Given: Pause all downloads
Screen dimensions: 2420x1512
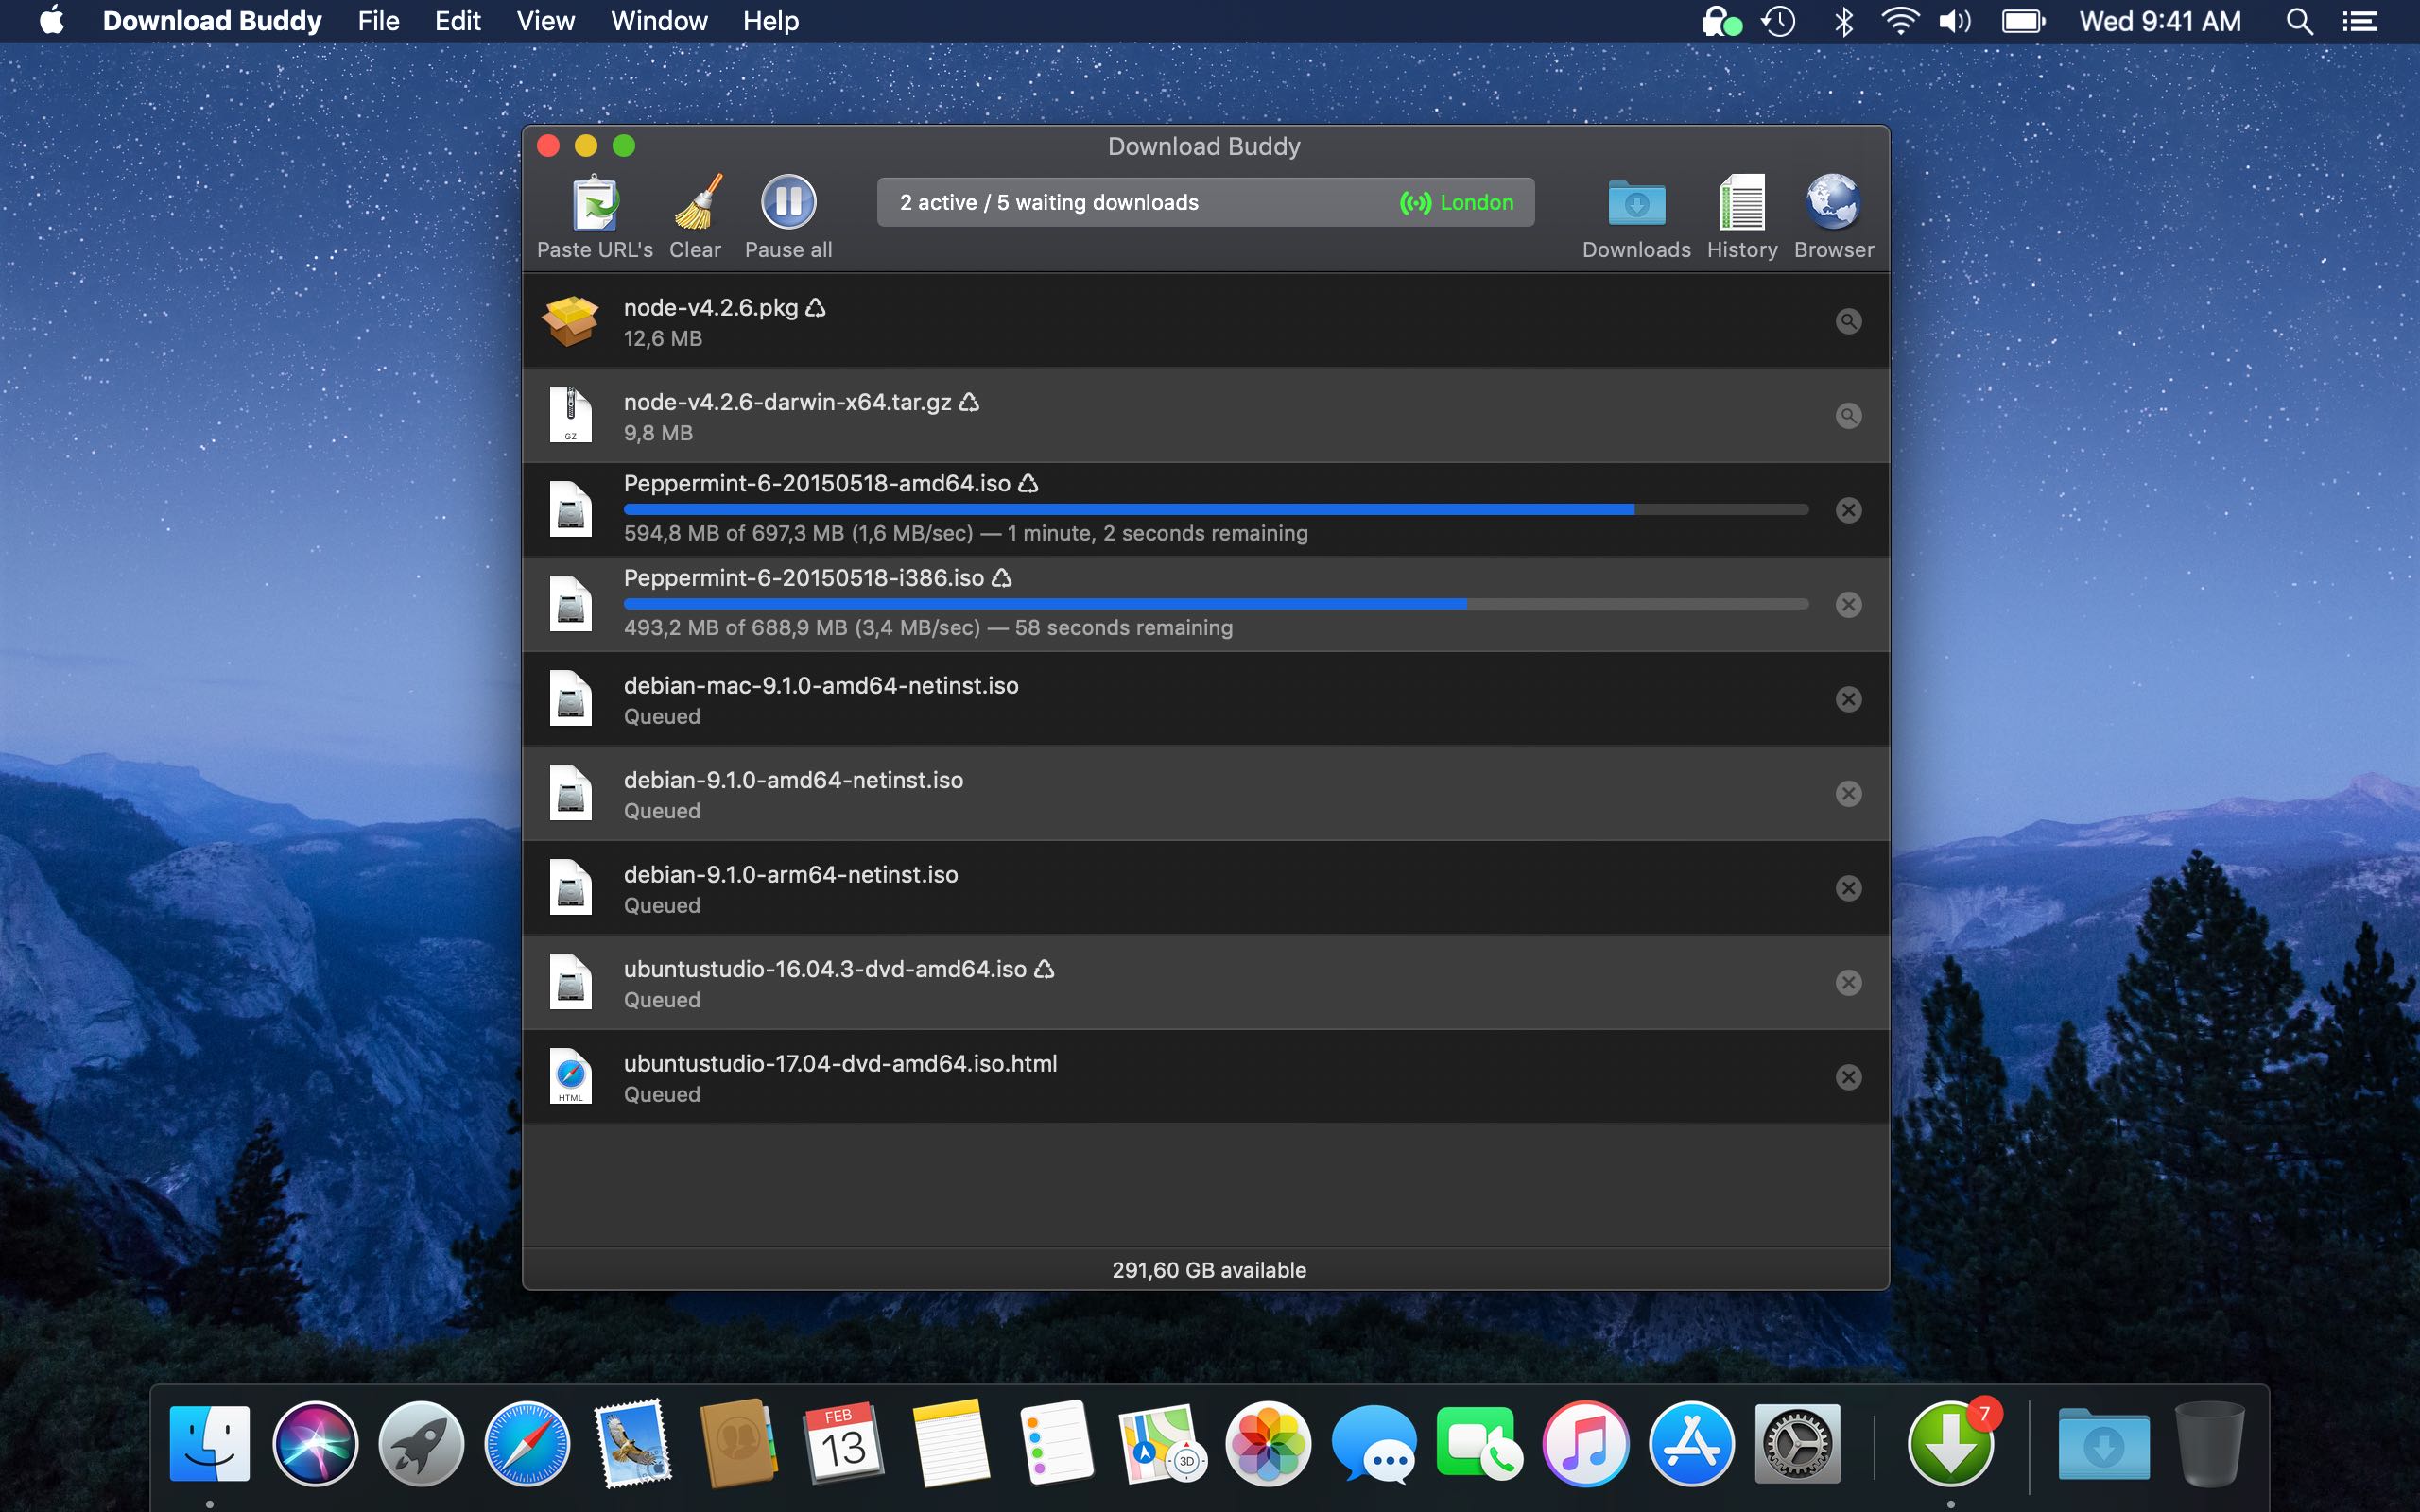Looking at the screenshot, I should pyautogui.click(x=788, y=202).
